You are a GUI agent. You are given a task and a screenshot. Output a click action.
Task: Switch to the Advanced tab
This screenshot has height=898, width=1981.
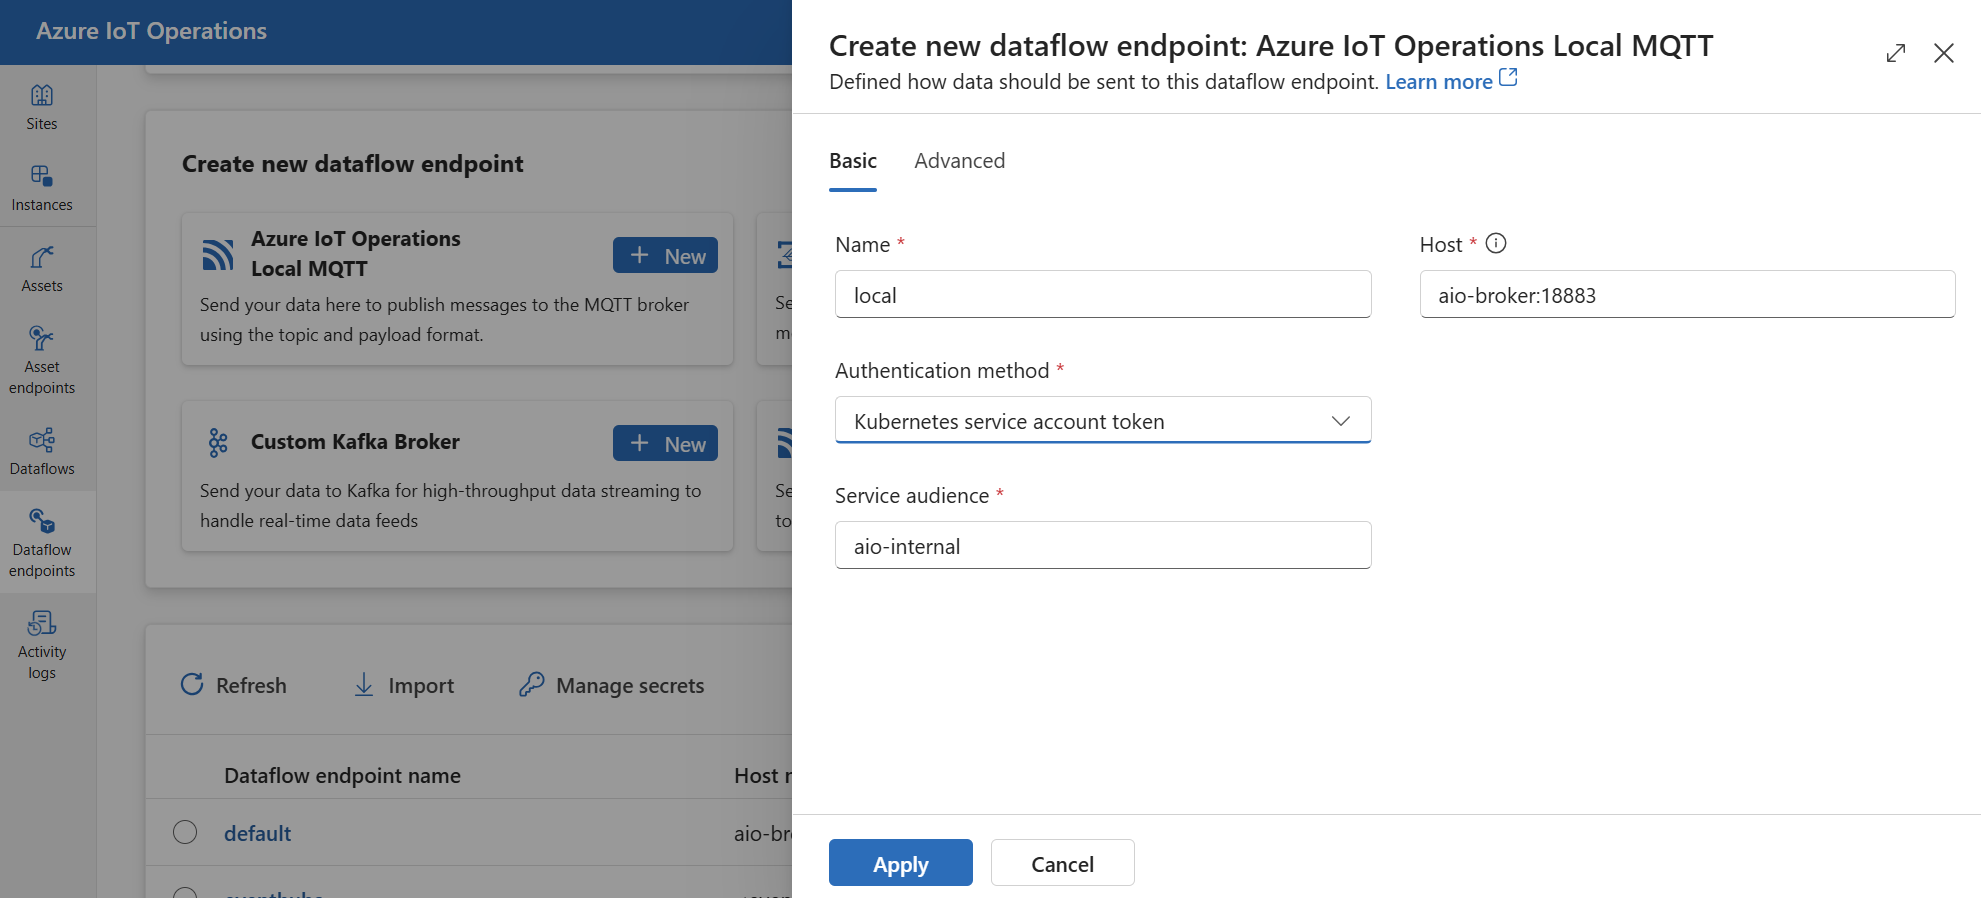(960, 161)
